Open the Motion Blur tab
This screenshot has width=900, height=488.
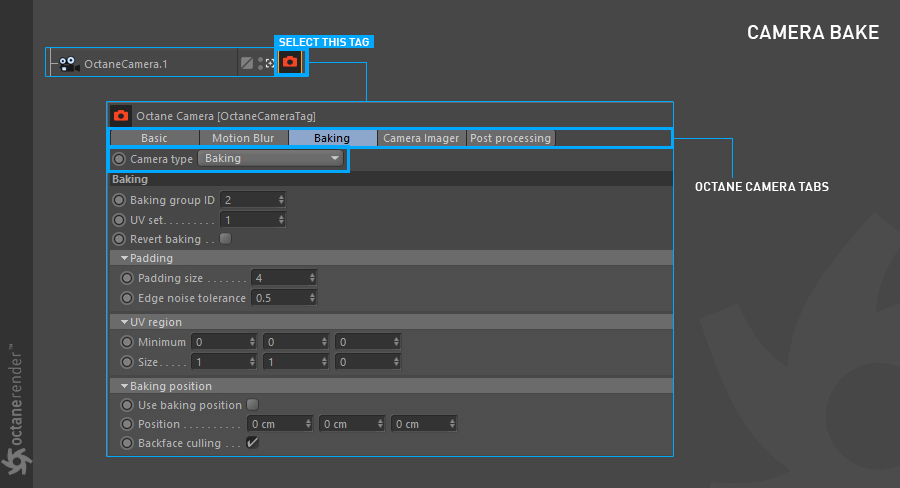(243, 138)
